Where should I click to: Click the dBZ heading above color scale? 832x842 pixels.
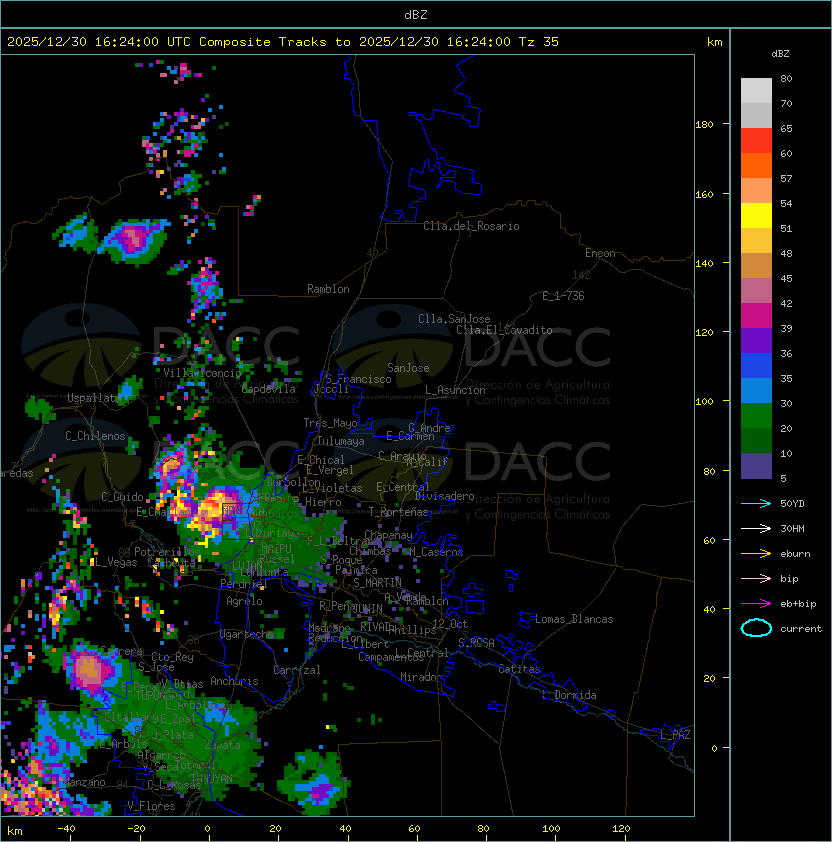coord(780,54)
